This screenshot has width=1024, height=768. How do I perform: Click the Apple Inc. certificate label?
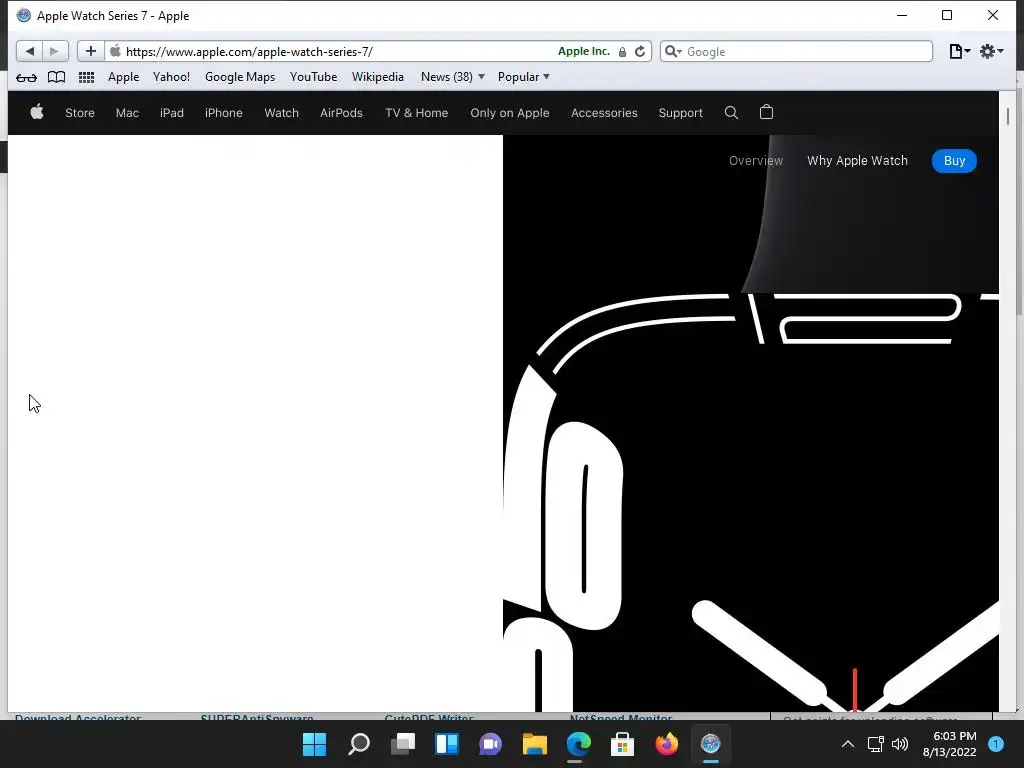(x=584, y=52)
